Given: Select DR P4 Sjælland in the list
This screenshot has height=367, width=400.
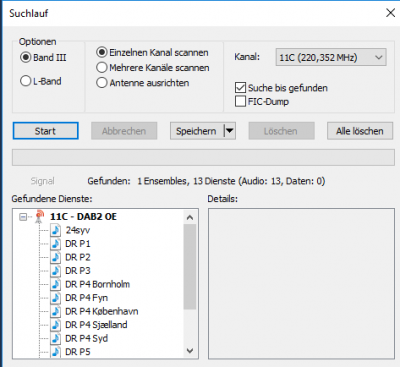Looking at the screenshot, I should click(x=96, y=325).
